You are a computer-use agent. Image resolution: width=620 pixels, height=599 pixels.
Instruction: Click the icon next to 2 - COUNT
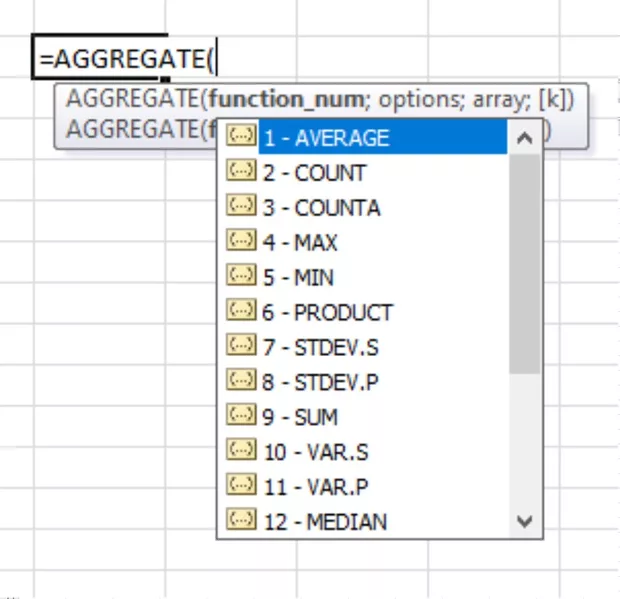[x=241, y=172]
